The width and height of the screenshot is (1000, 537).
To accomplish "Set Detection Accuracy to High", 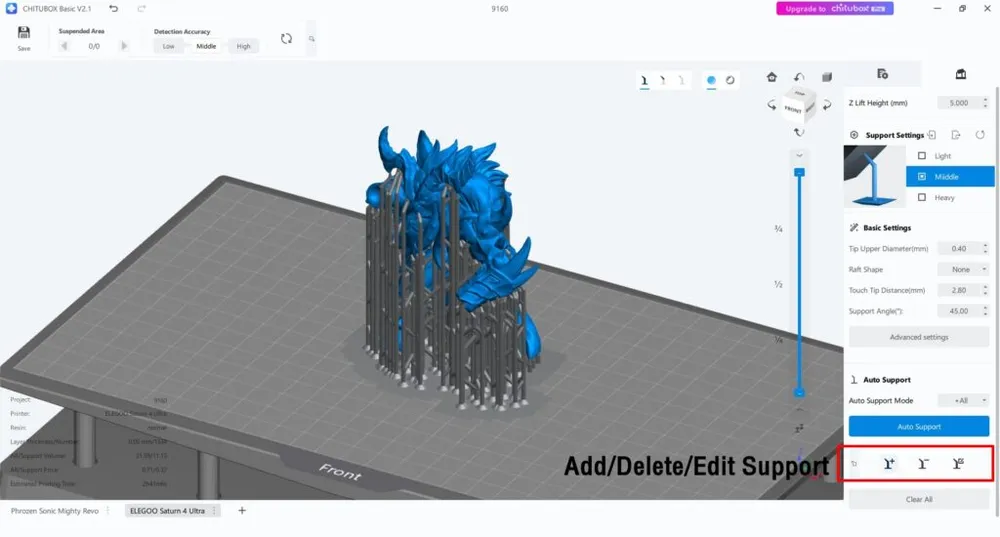I will (243, 46).
